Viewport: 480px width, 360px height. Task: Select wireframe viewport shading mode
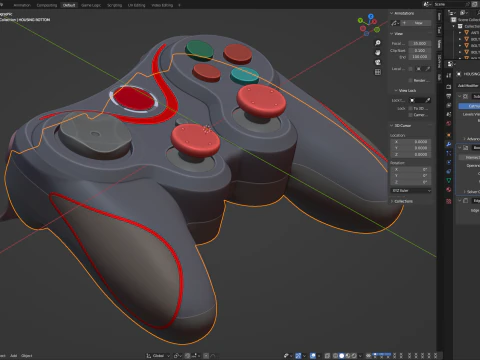coord(335,356)
